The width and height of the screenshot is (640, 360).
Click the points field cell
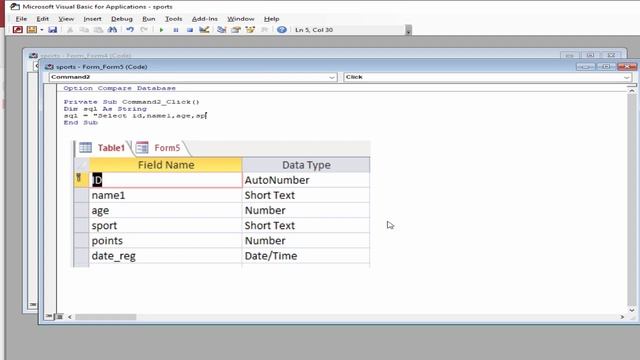tap(166, 240)
